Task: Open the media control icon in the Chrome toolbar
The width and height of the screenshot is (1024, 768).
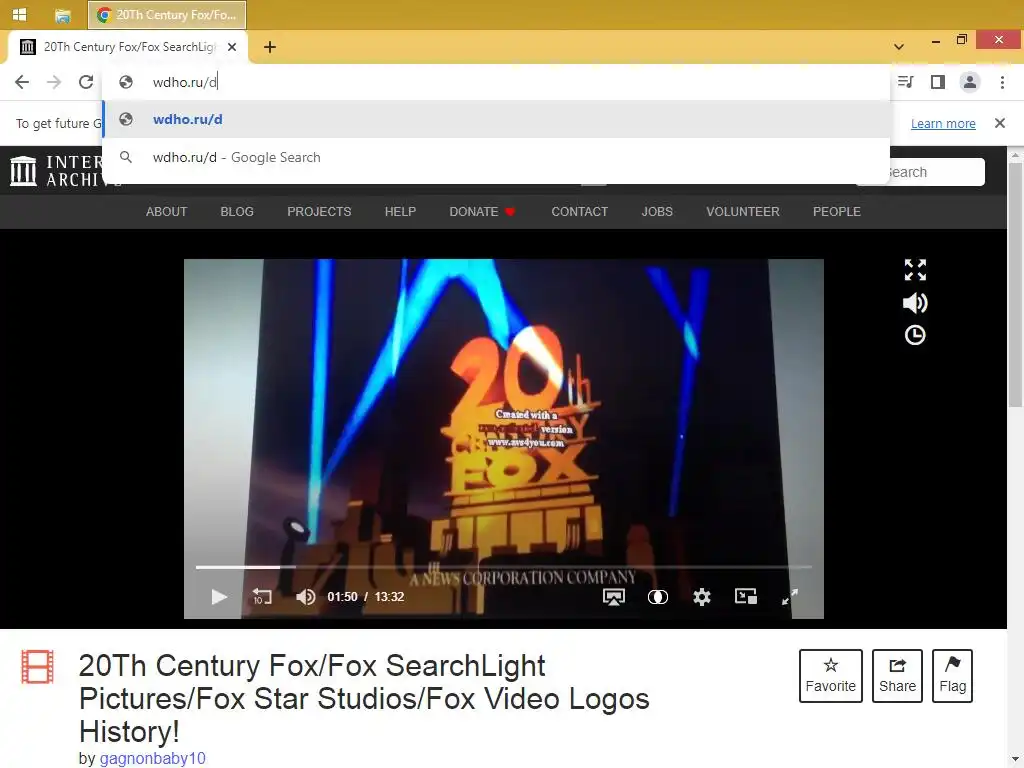Action: pos(906,82)
